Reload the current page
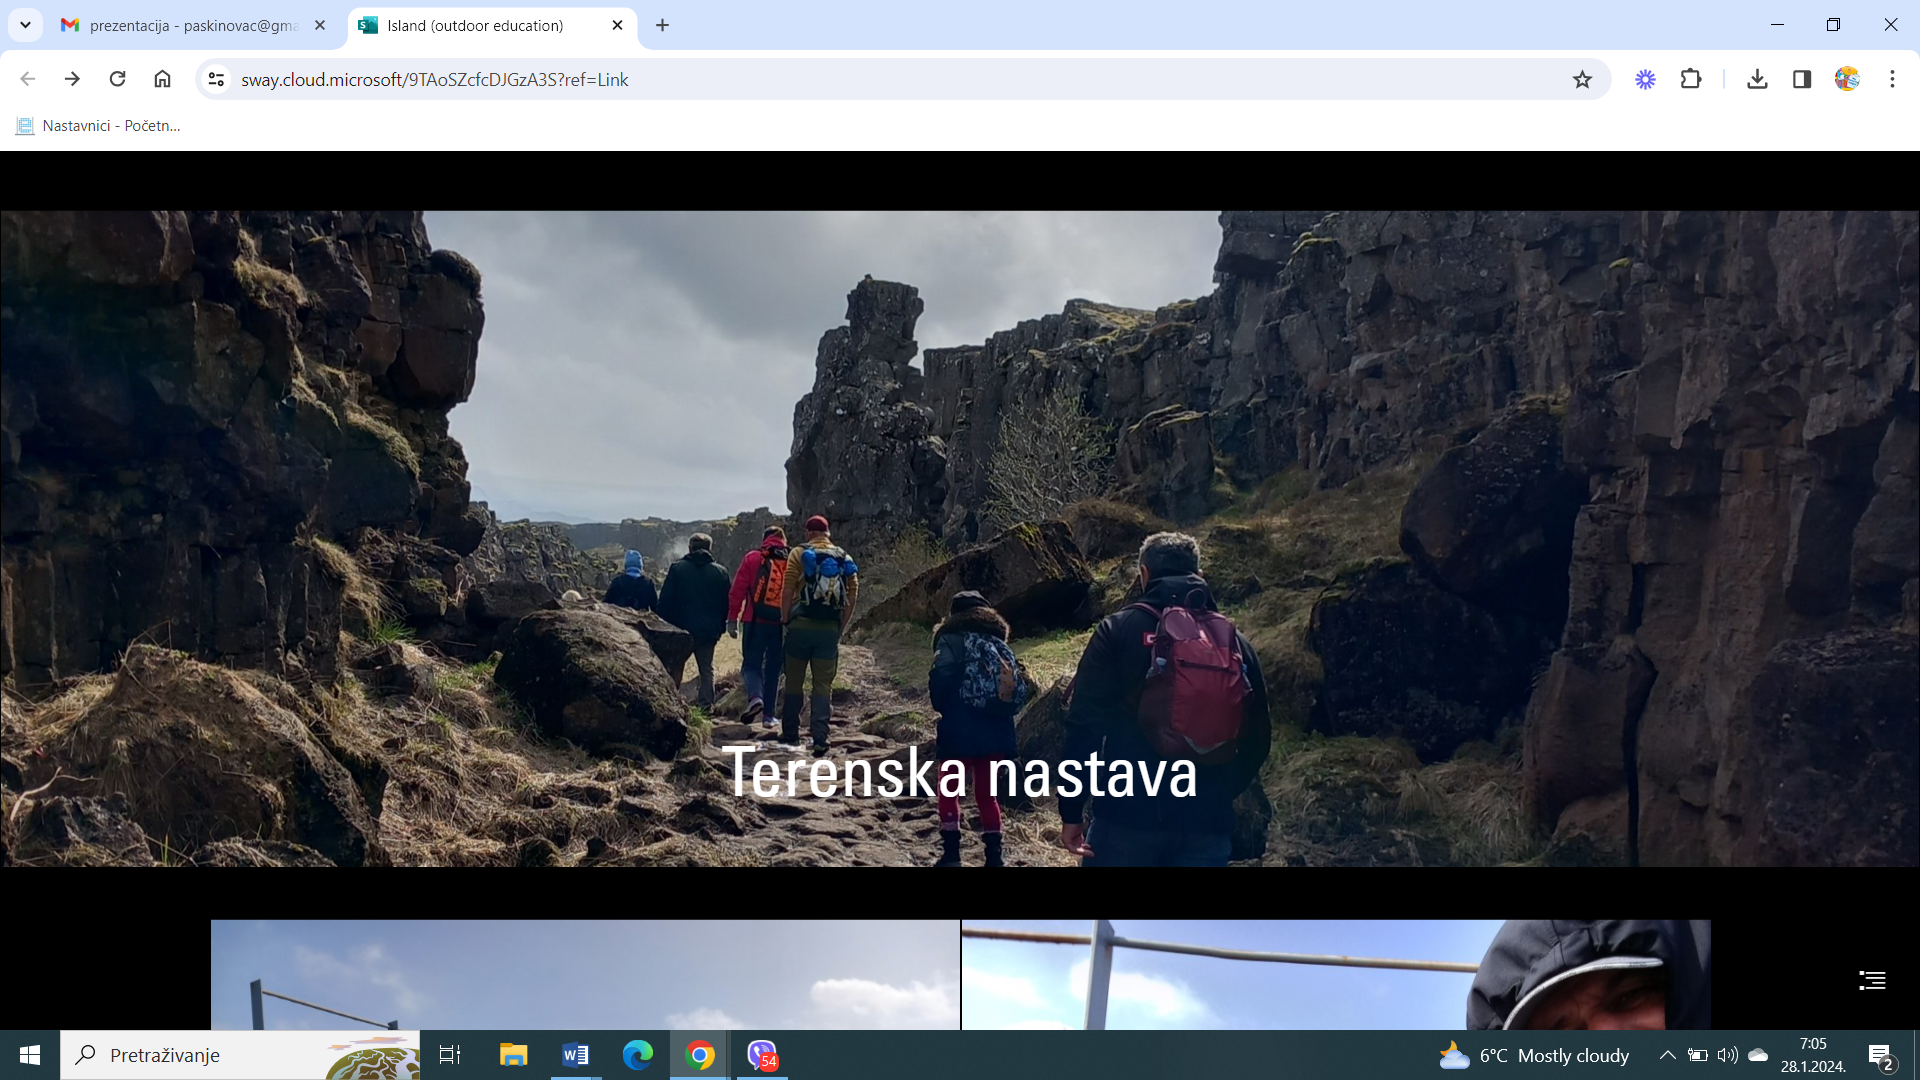 click(x=117, y=79)
